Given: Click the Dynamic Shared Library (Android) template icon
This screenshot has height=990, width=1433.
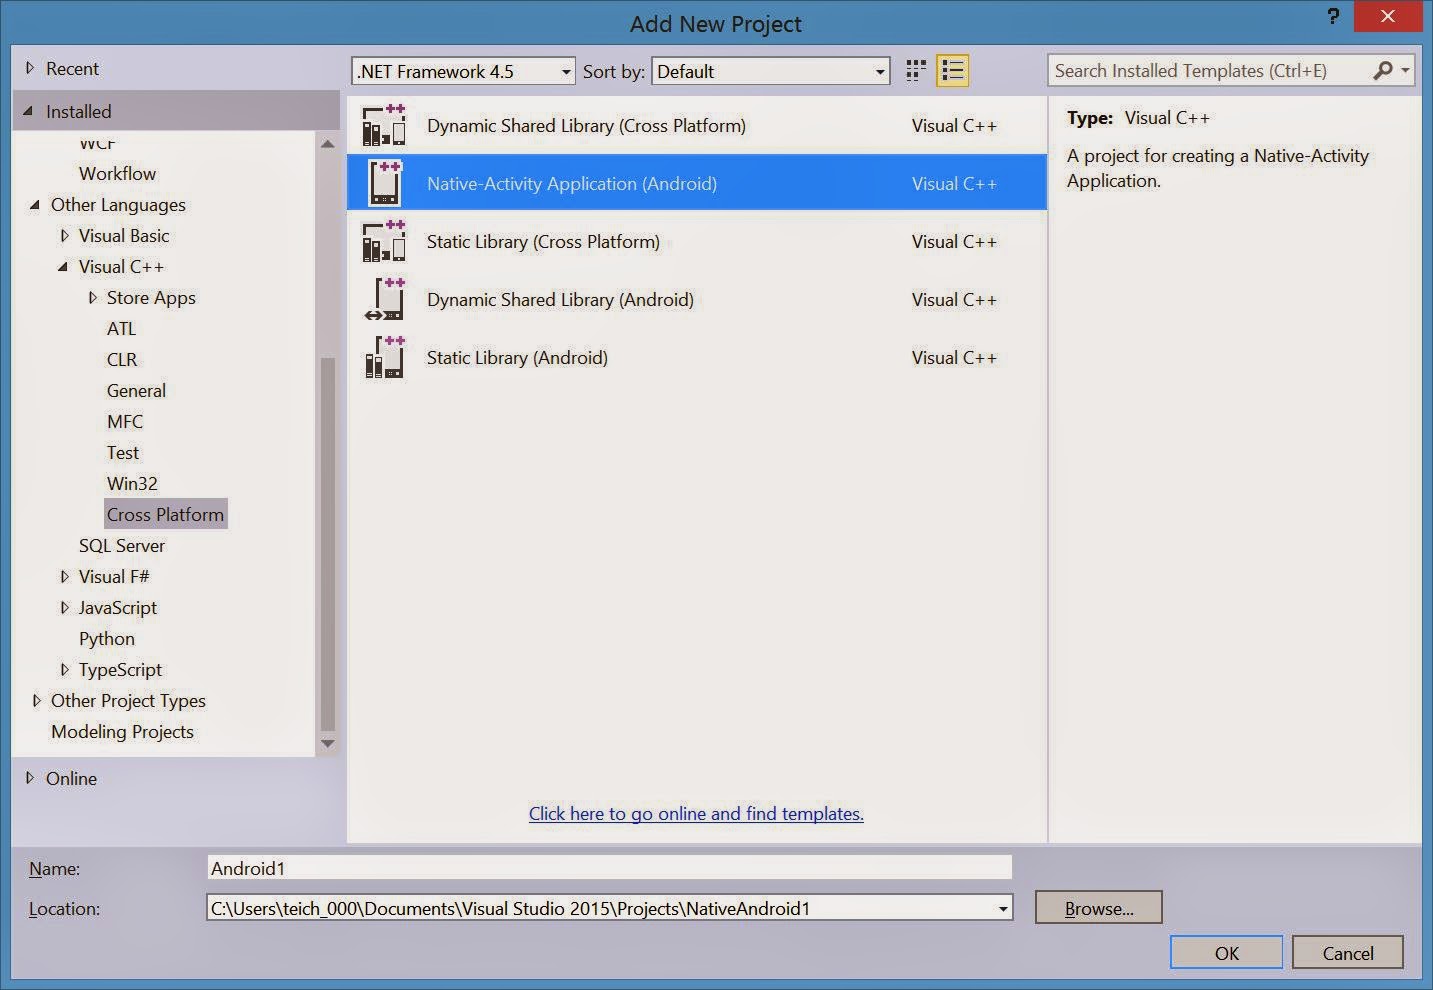Looking at the screenshot, I should [384, 299].
